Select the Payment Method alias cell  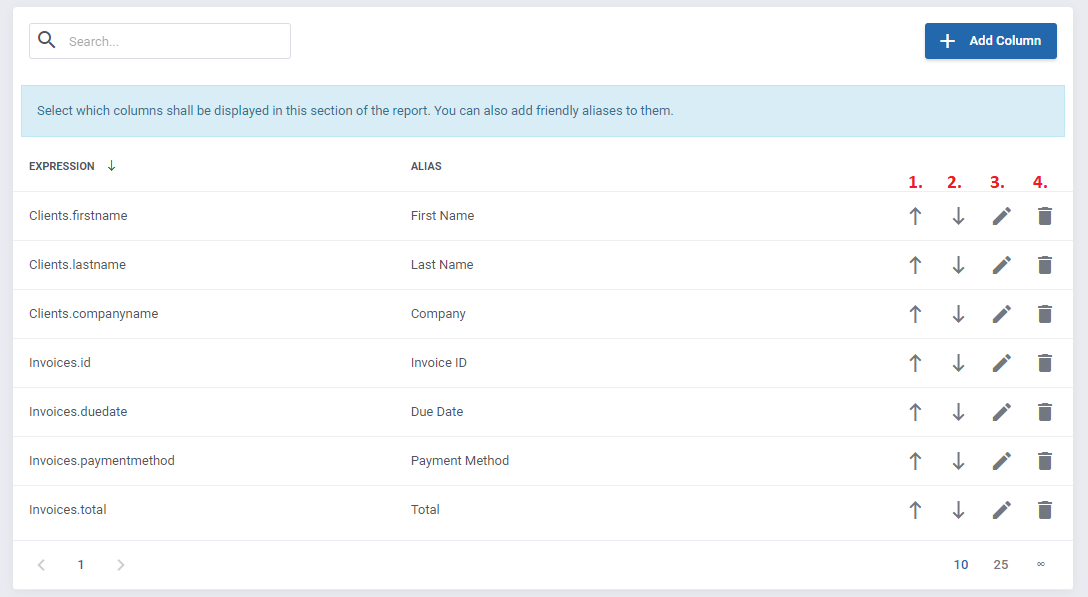point(460,461)
